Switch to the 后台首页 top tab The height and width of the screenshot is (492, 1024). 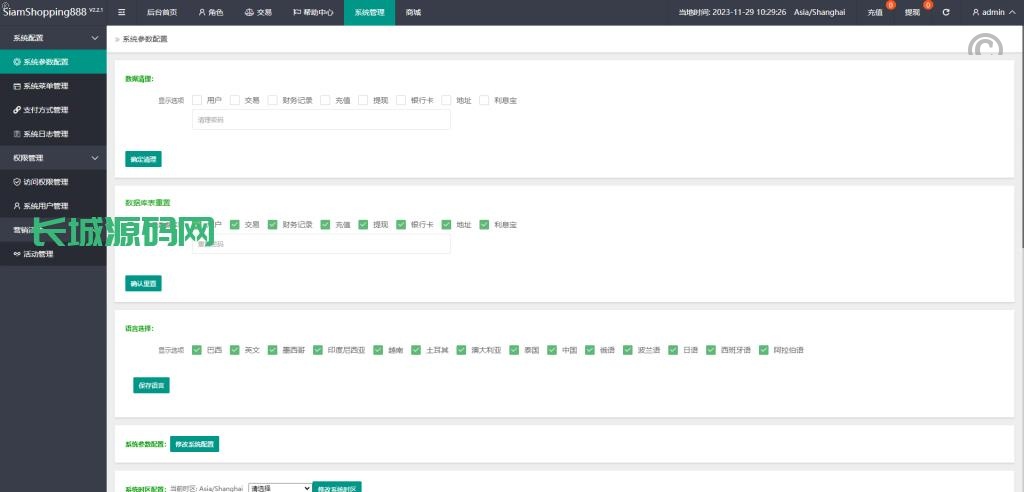[x=161, y=13]
